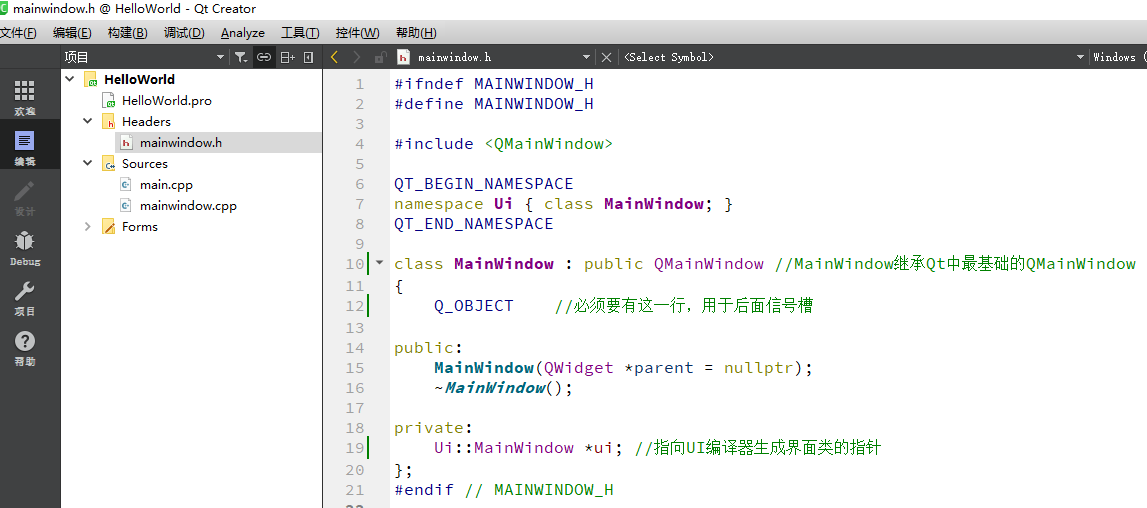Select mainwindow.cpp in project tree
Image resolution: width=1147 pixels, height=508 pixels.
[188, 206]
